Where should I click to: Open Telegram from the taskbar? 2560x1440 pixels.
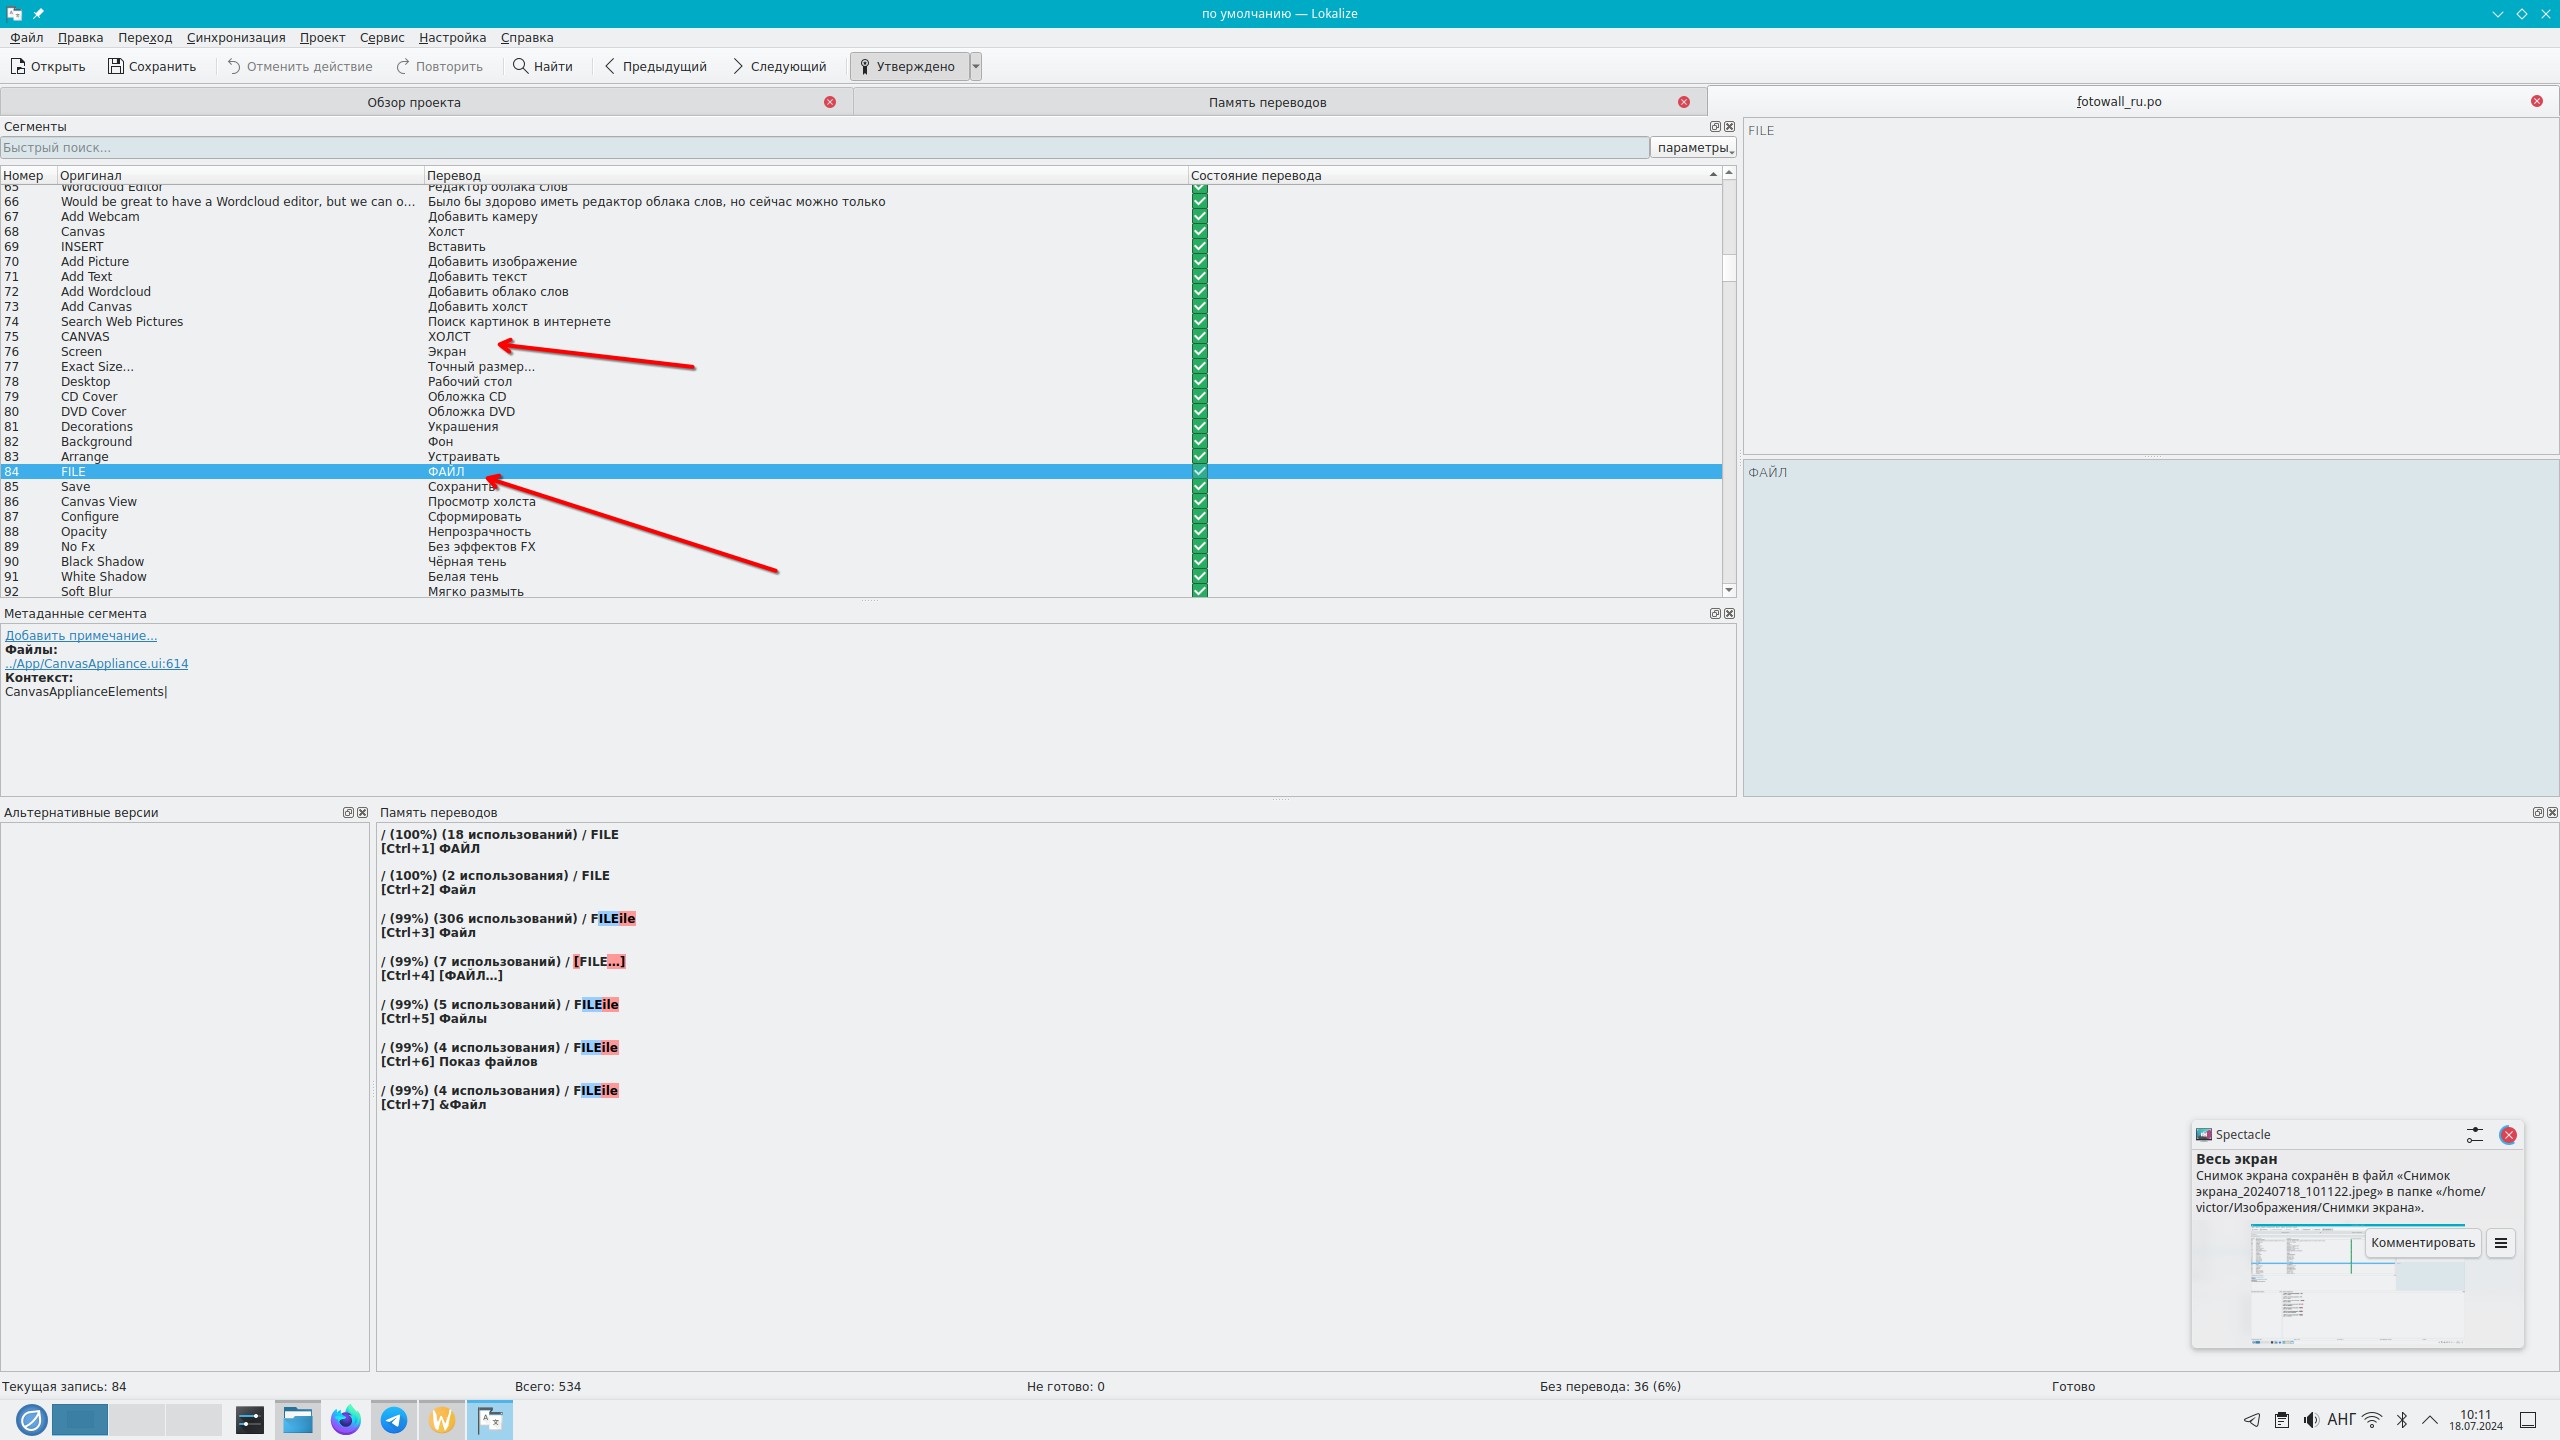click(394, 1420)
